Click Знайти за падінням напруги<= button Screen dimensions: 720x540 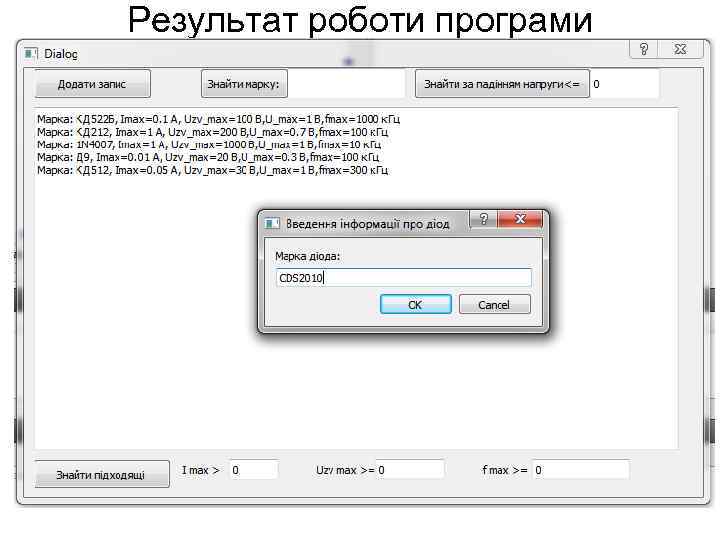click(x=502, y=84)
